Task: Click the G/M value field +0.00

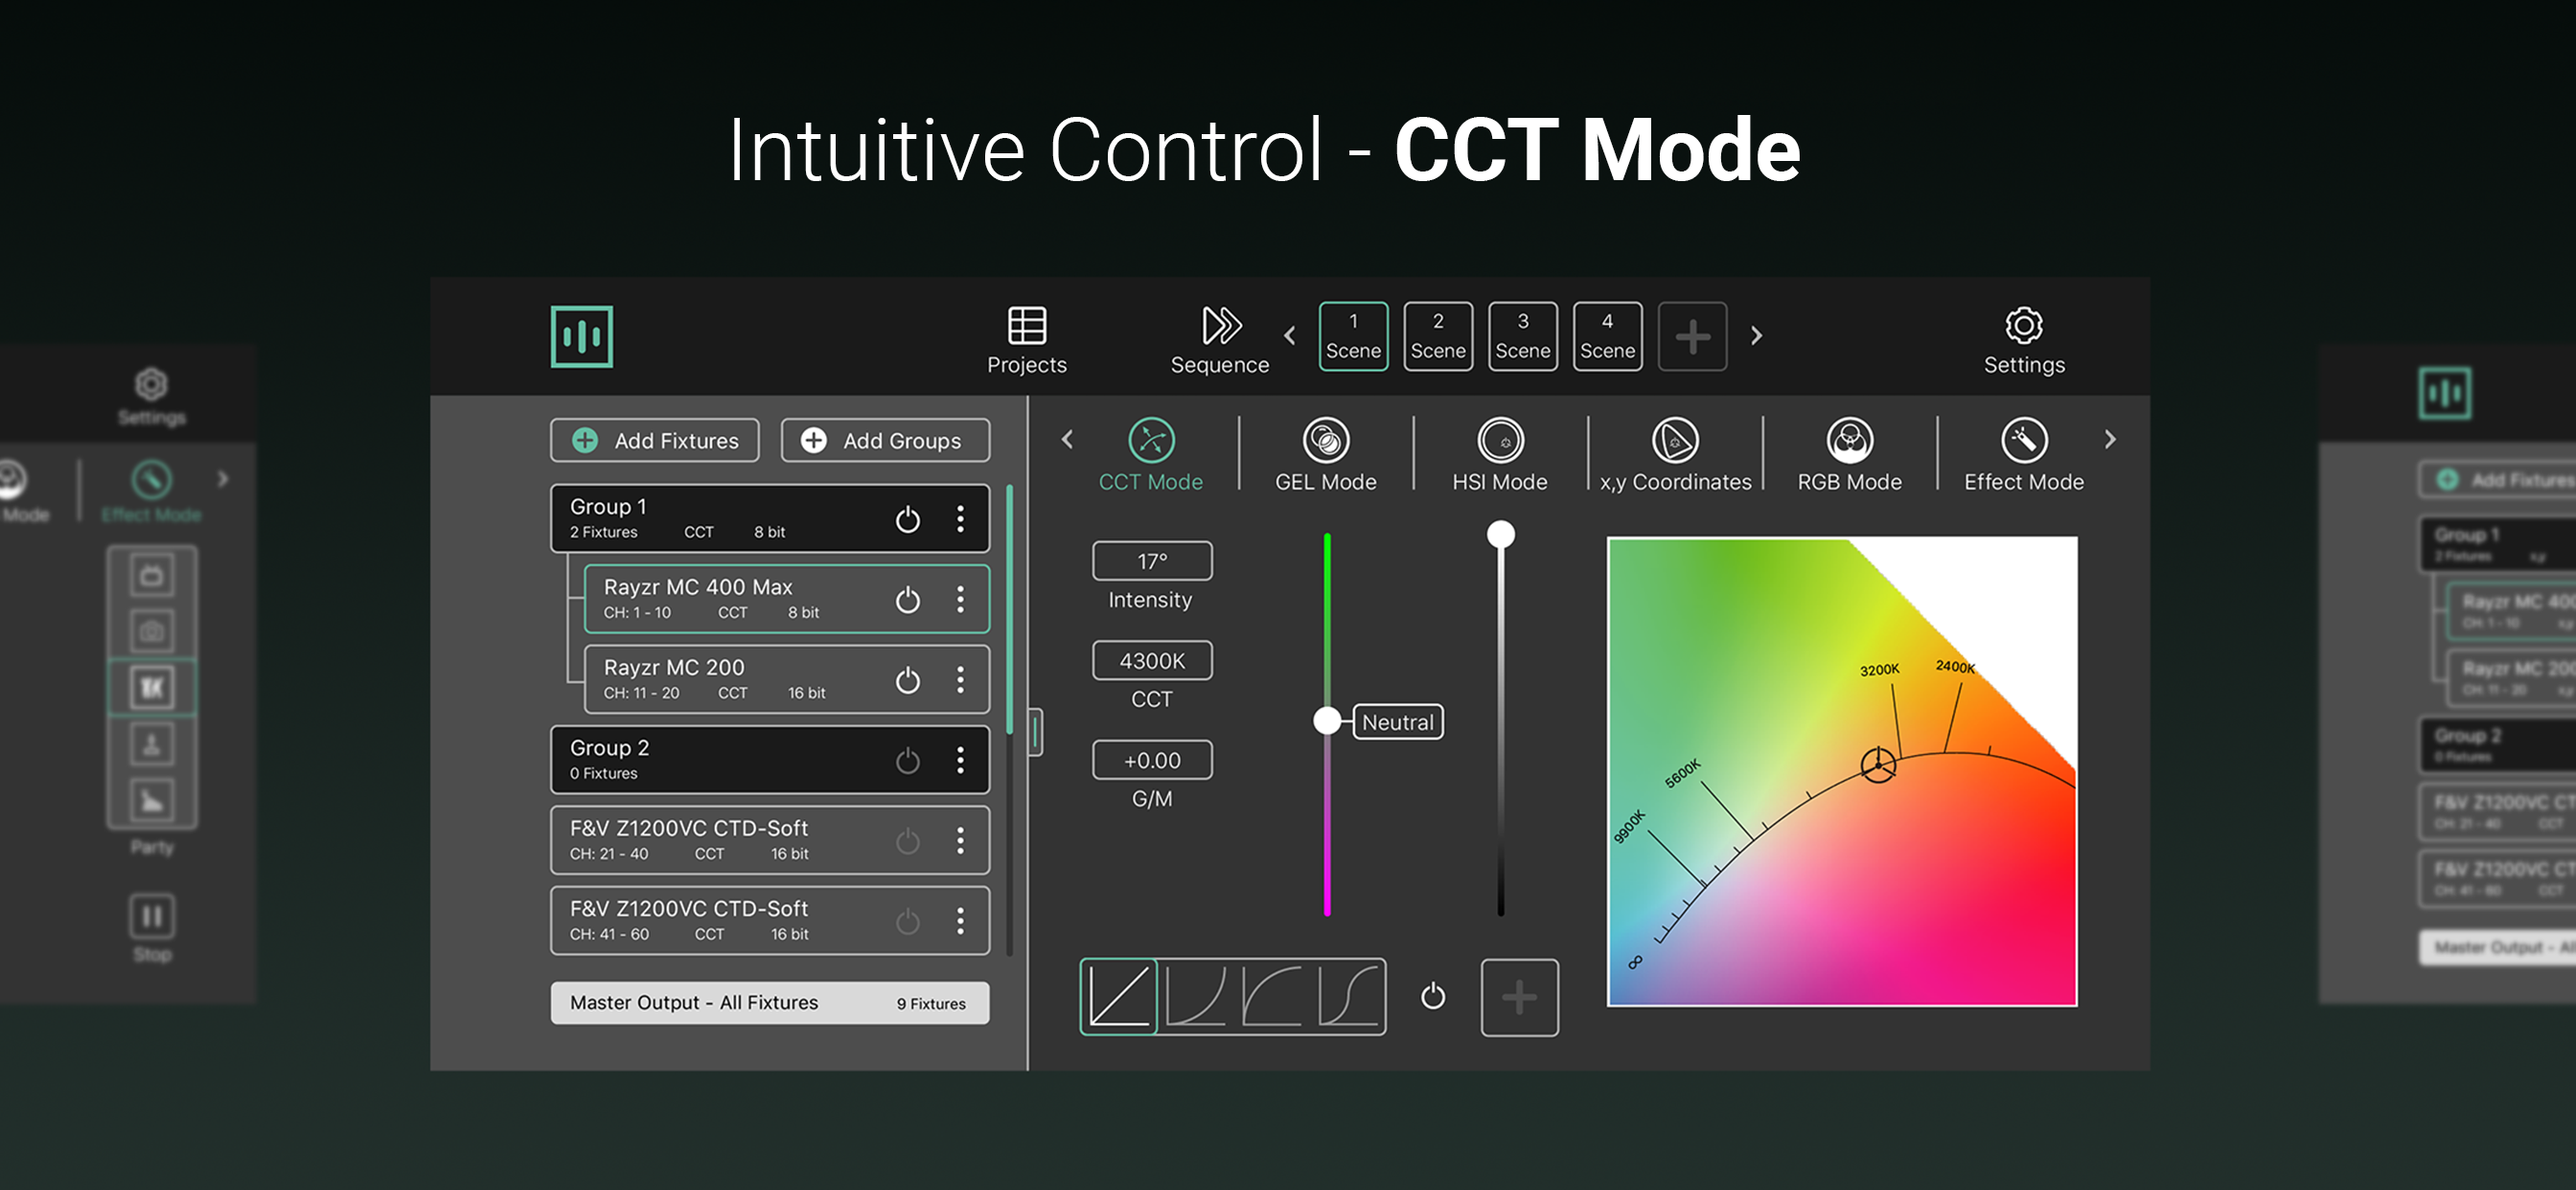Action: [x=1152, y=760]
